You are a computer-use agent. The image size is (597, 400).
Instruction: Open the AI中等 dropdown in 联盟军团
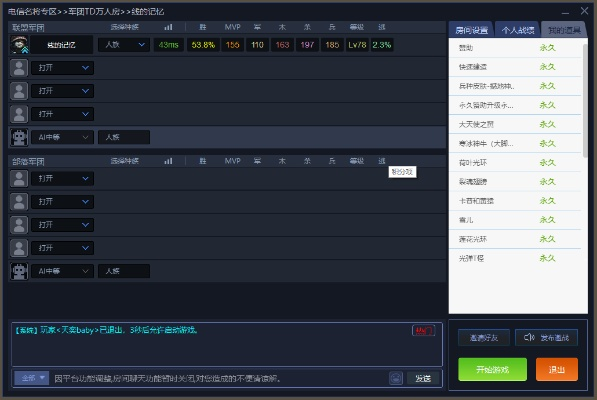[62, 137]
